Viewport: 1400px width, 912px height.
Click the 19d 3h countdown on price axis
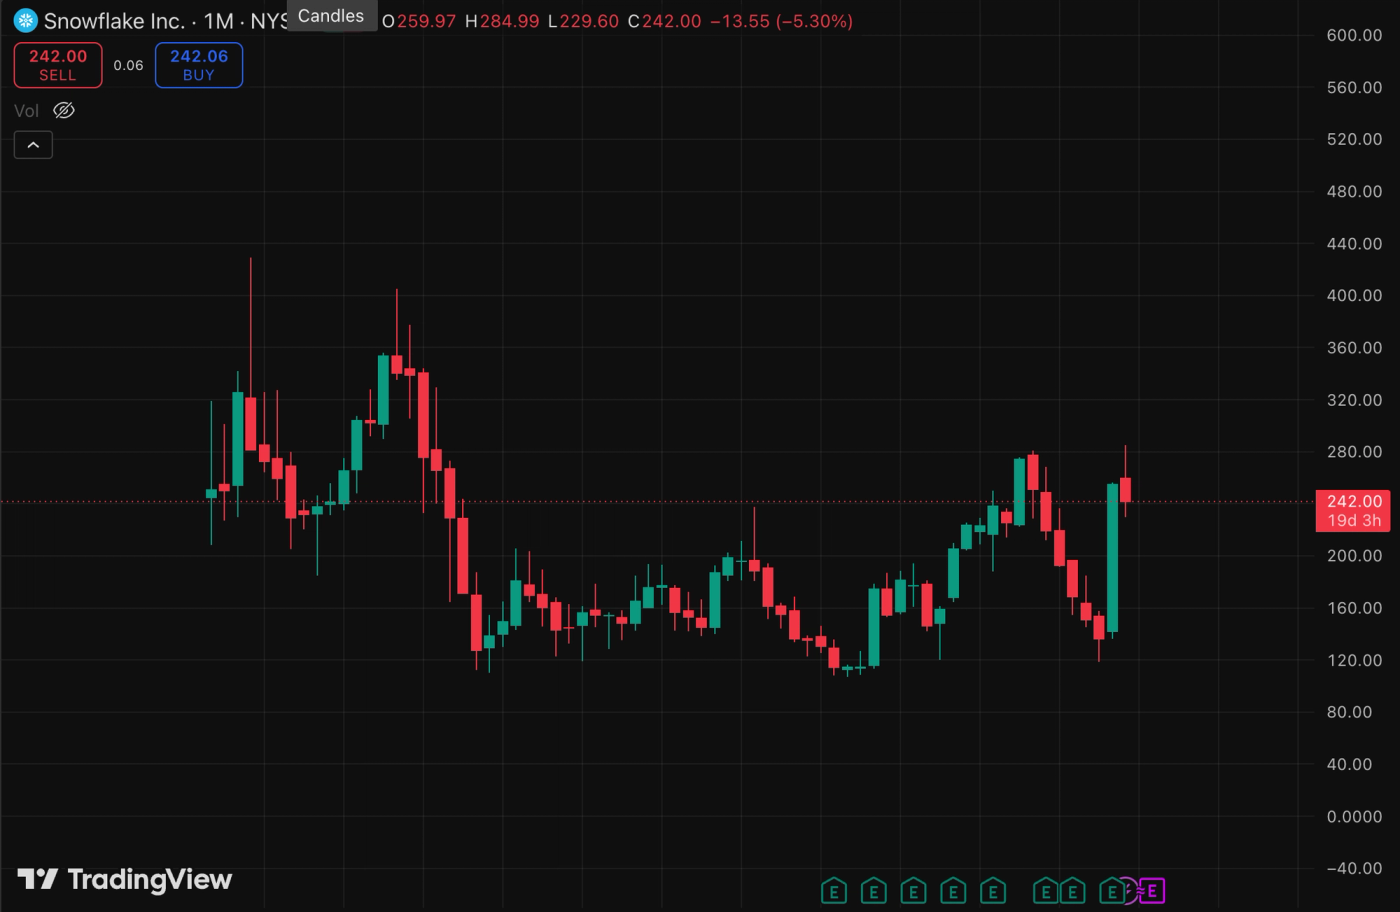(1354, 521)
